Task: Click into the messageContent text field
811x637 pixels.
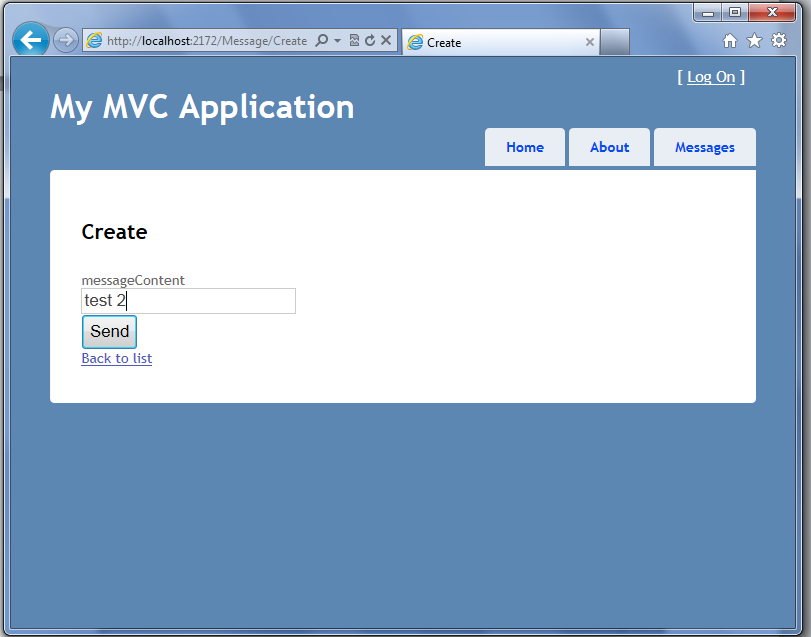Action: coord(188,301)
